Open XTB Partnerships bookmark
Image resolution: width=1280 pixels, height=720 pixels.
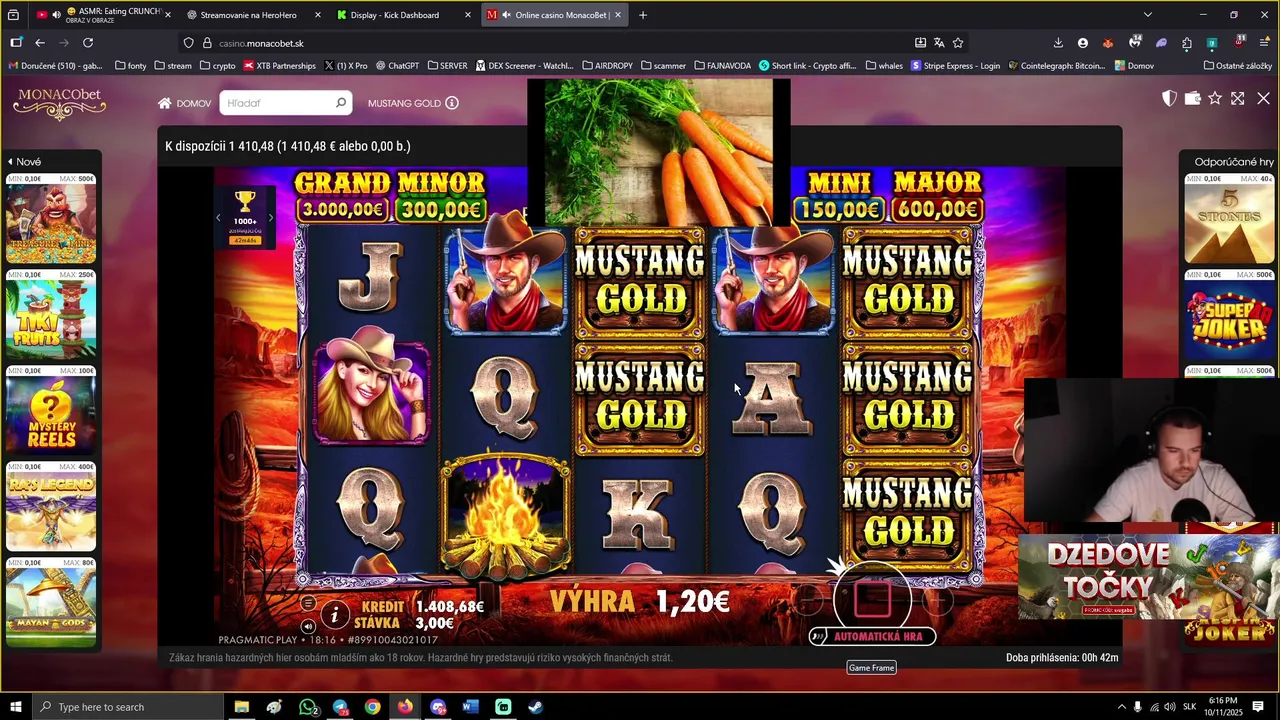click(x=279, y=66)
